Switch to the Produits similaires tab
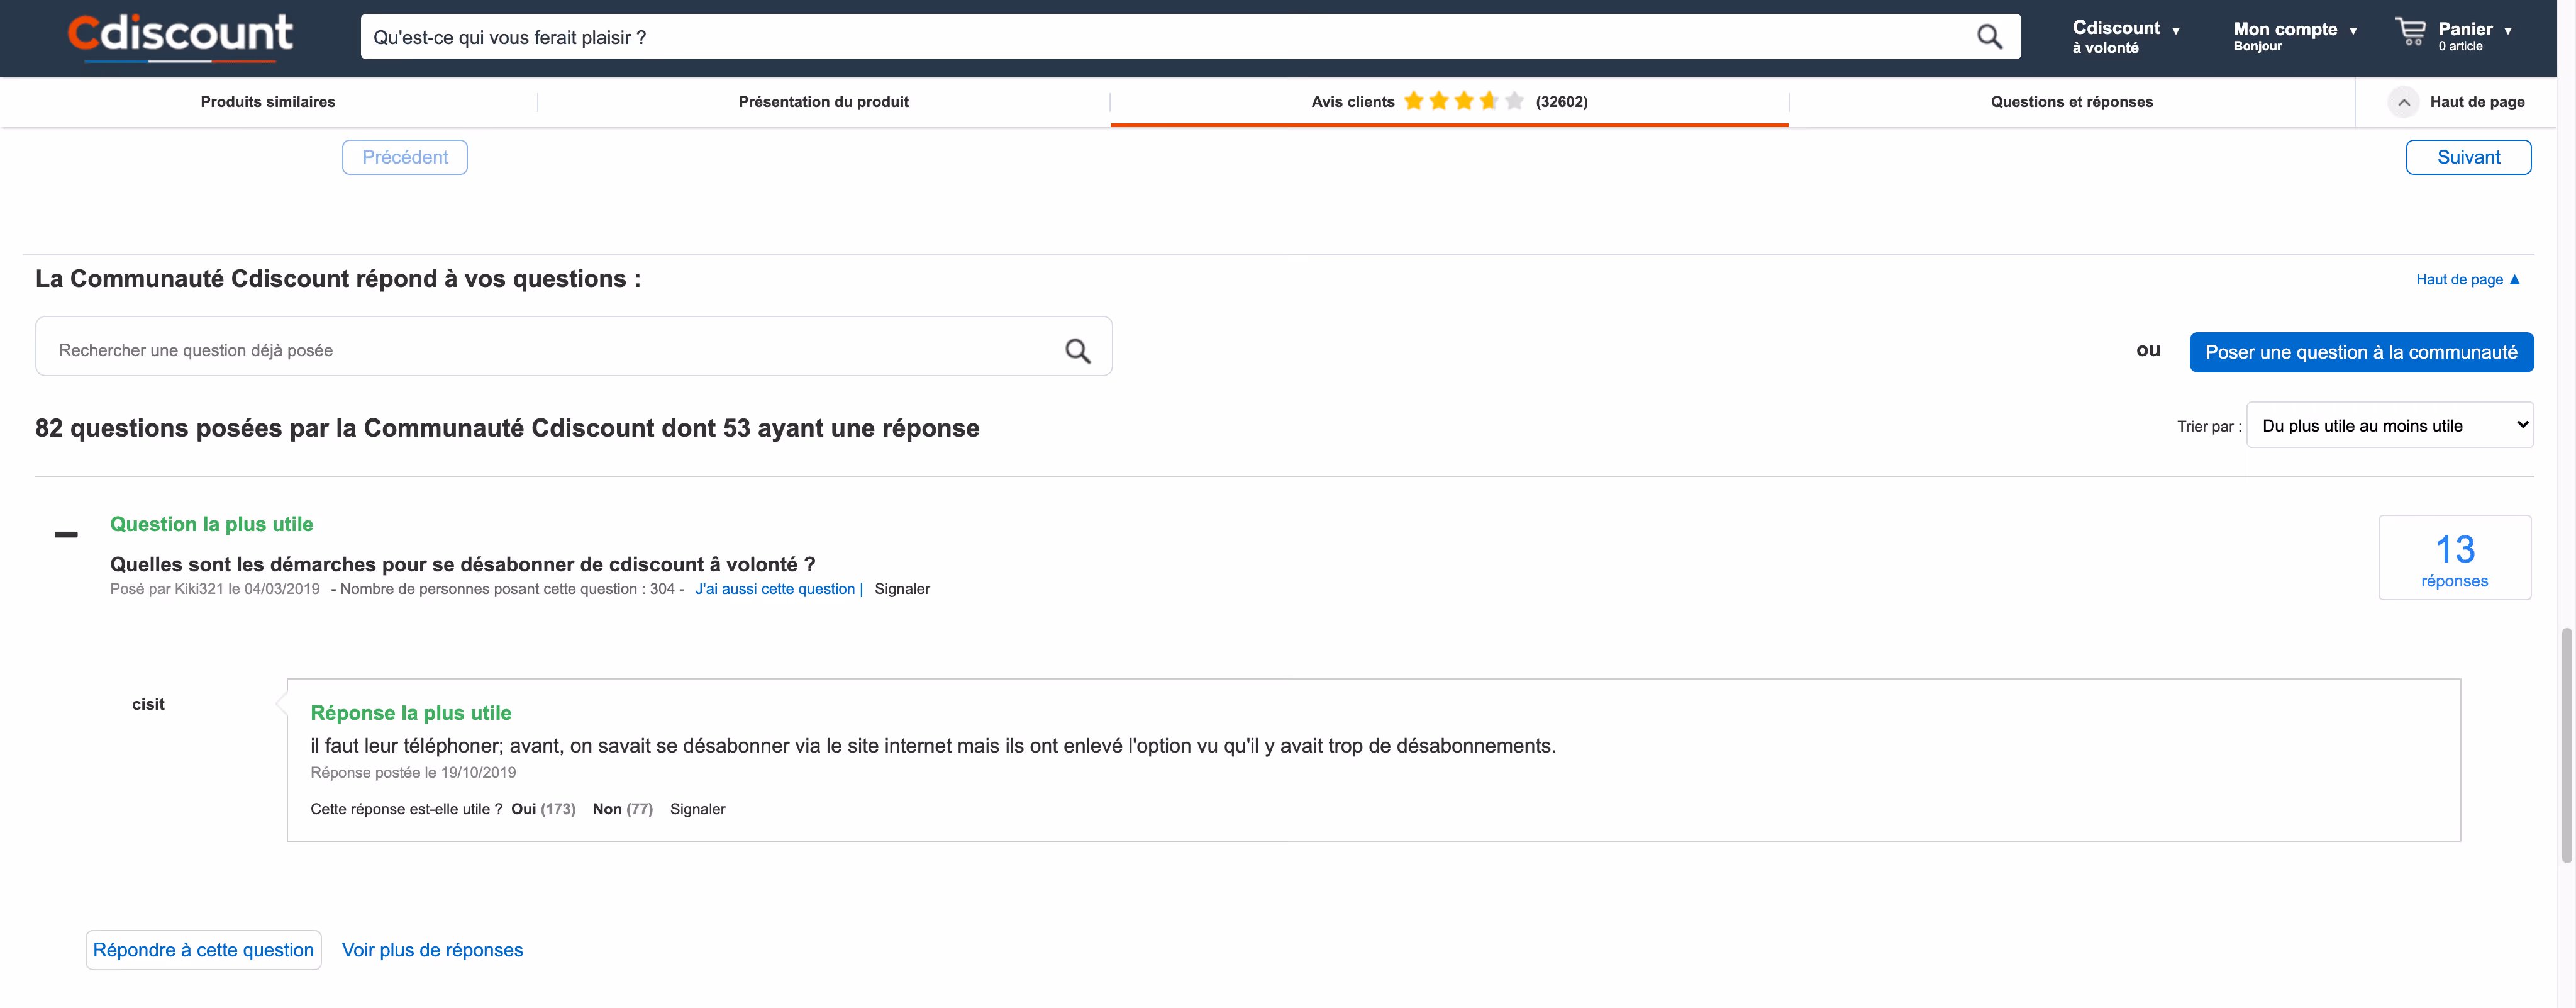Viewport: 2576px width, 1008px height. coord(267,101)
